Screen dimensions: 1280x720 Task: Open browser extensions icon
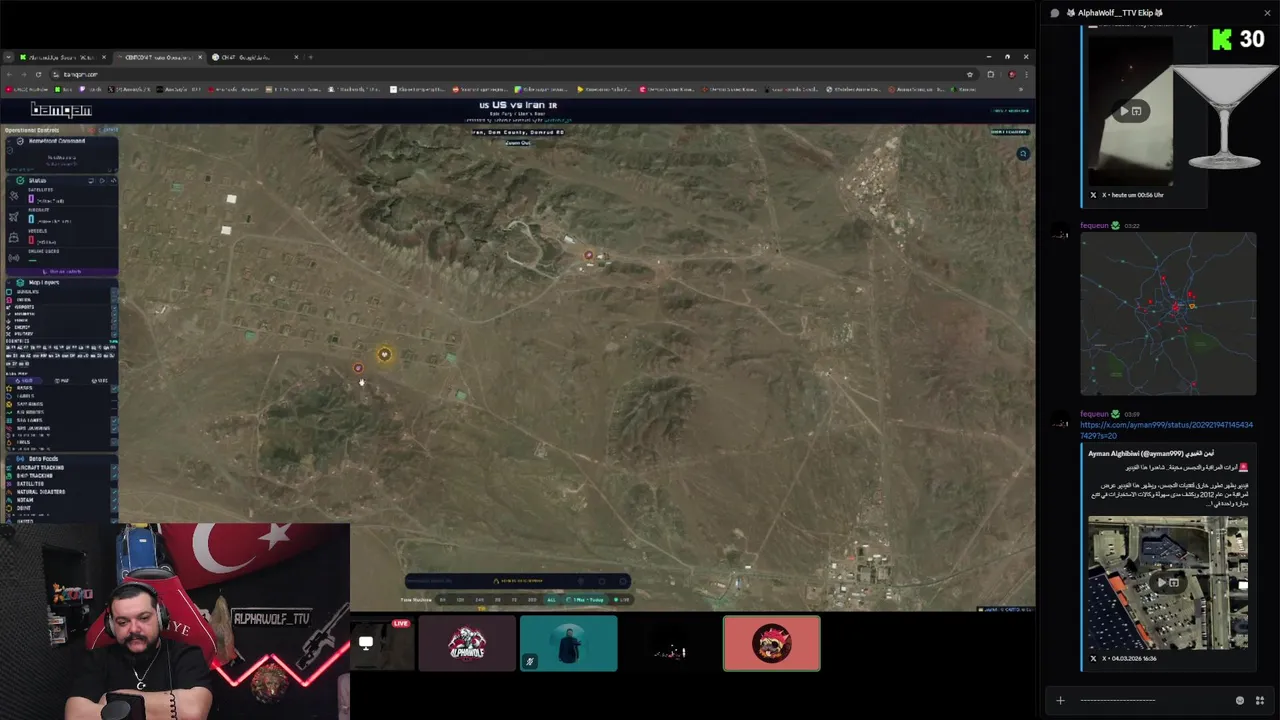pyautogui.click(x=991, y=74)
